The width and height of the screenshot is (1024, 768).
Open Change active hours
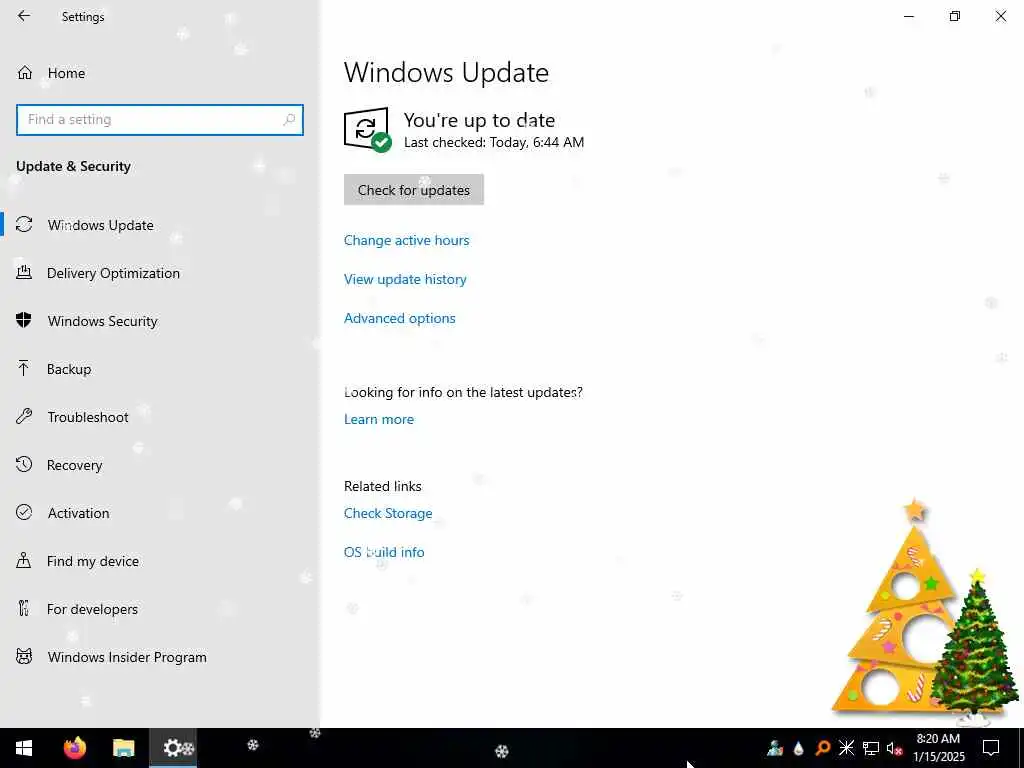407,240
